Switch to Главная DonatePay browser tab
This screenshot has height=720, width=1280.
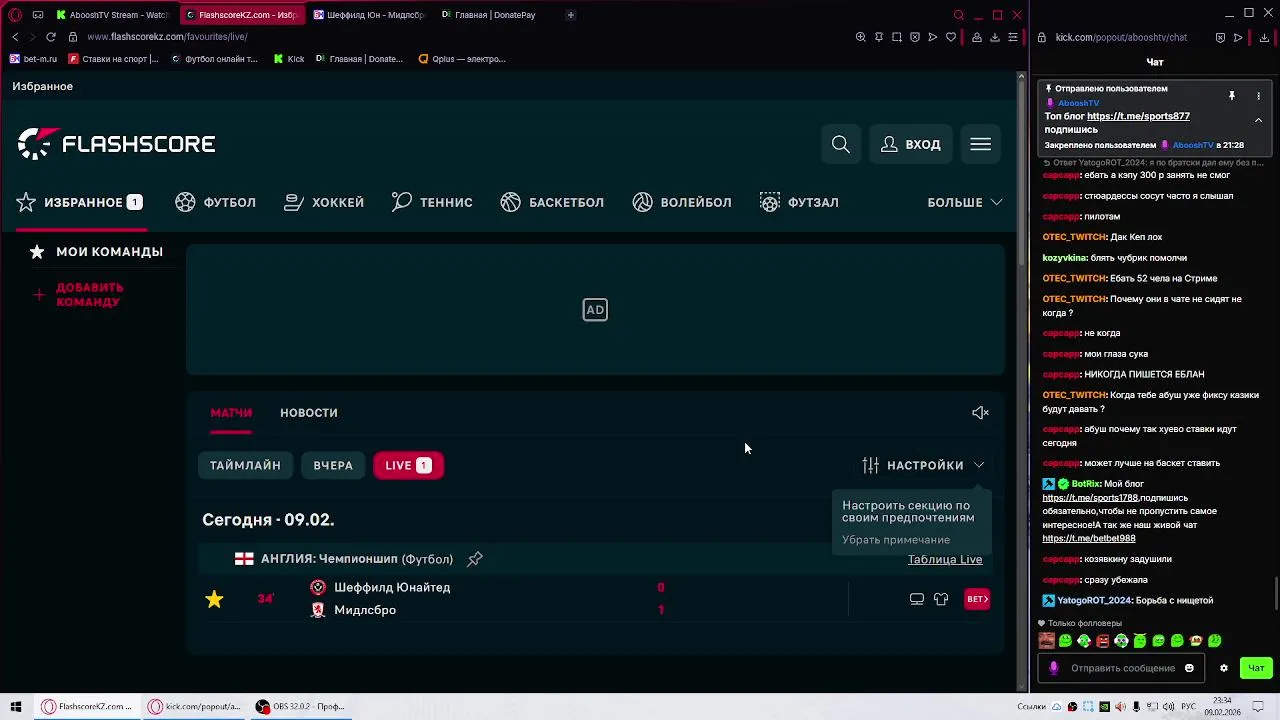[x=490, y=15]
